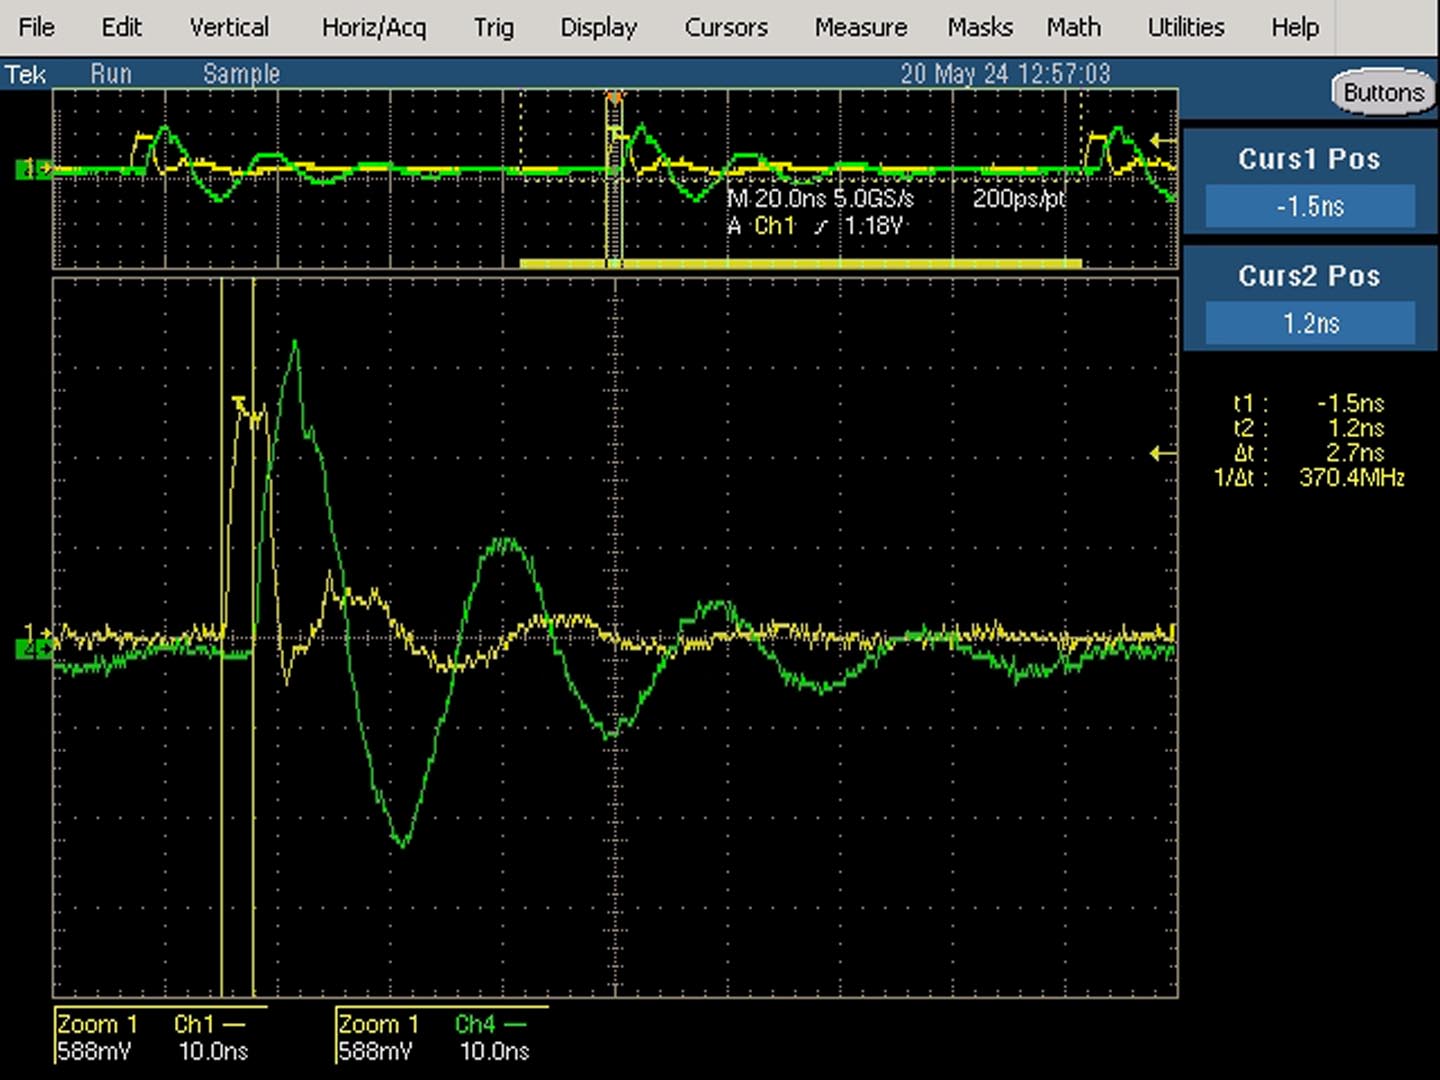Open the Trig menu
Screen dimensions: 1440x1080
(493, 27)
